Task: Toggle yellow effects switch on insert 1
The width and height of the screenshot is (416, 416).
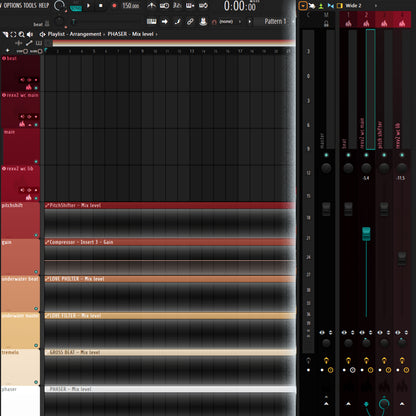Action: click(348, 360)
